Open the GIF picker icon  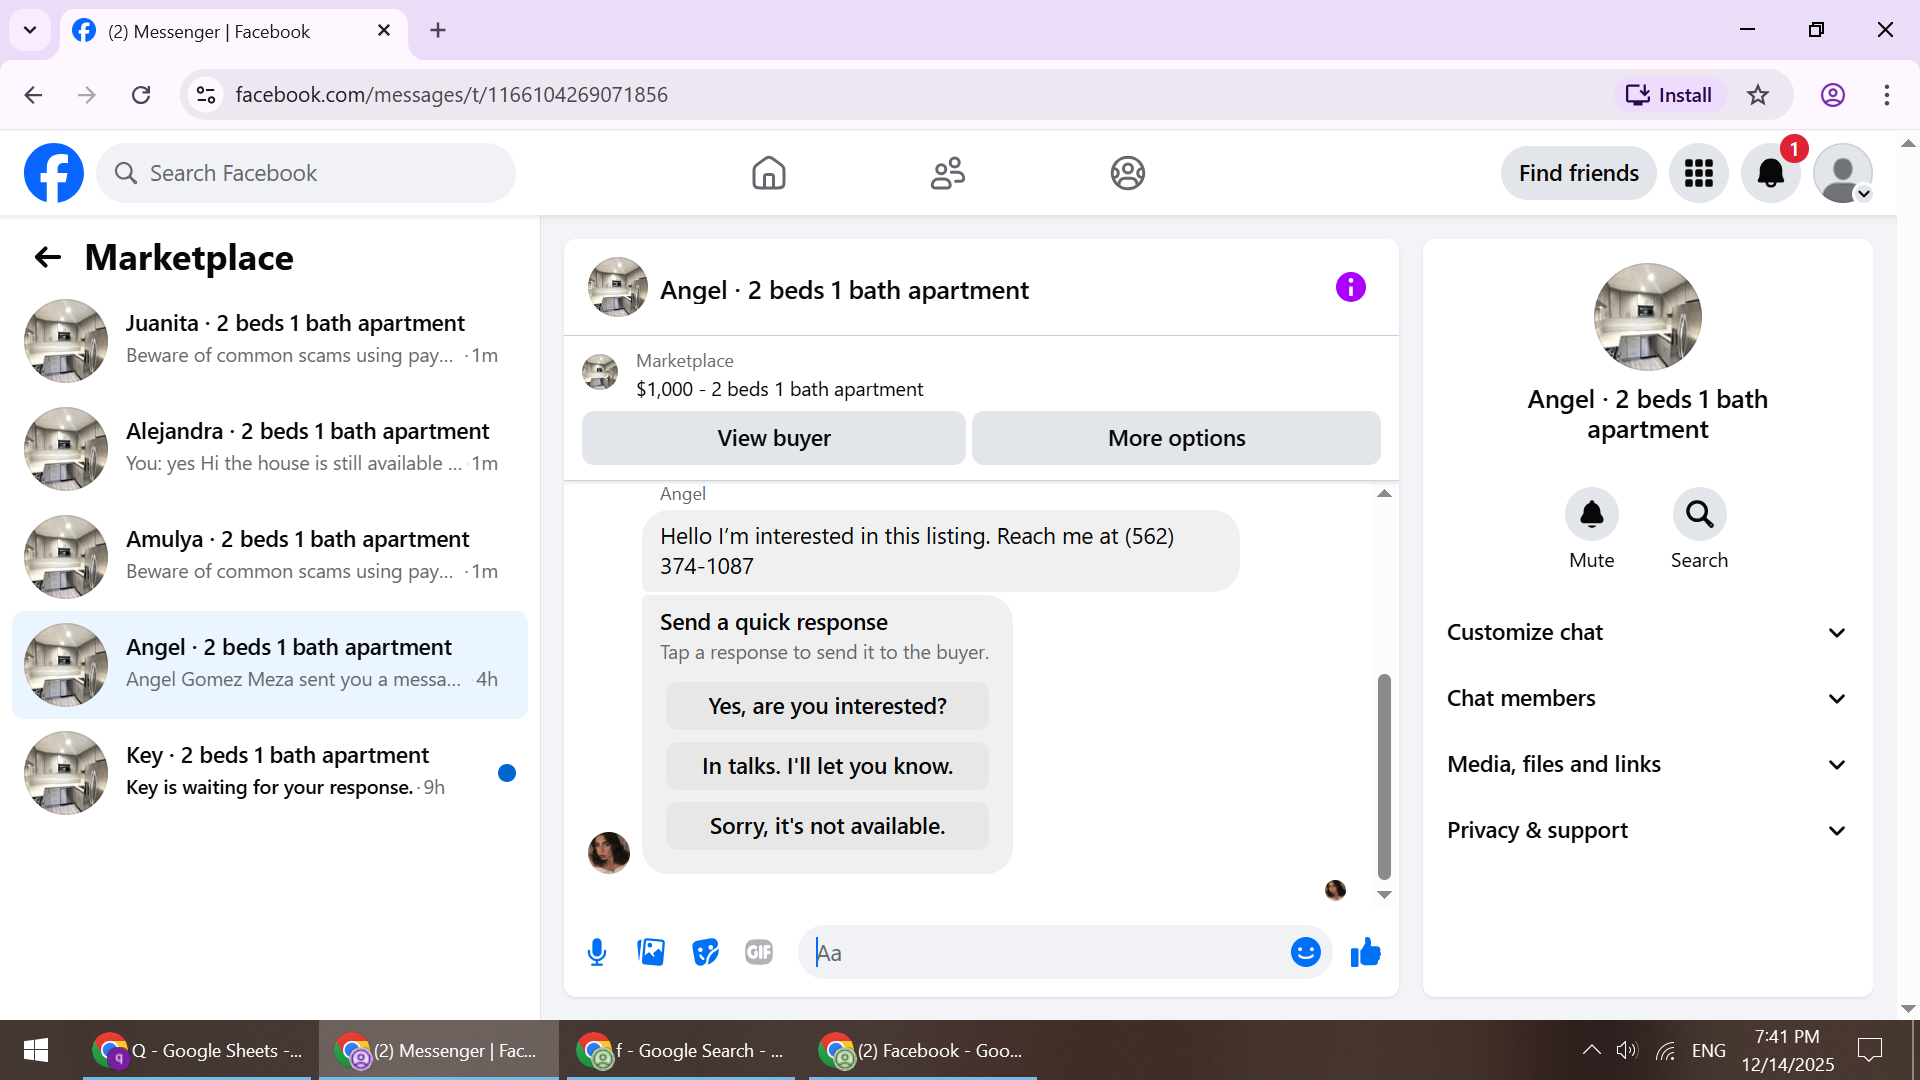759,952
